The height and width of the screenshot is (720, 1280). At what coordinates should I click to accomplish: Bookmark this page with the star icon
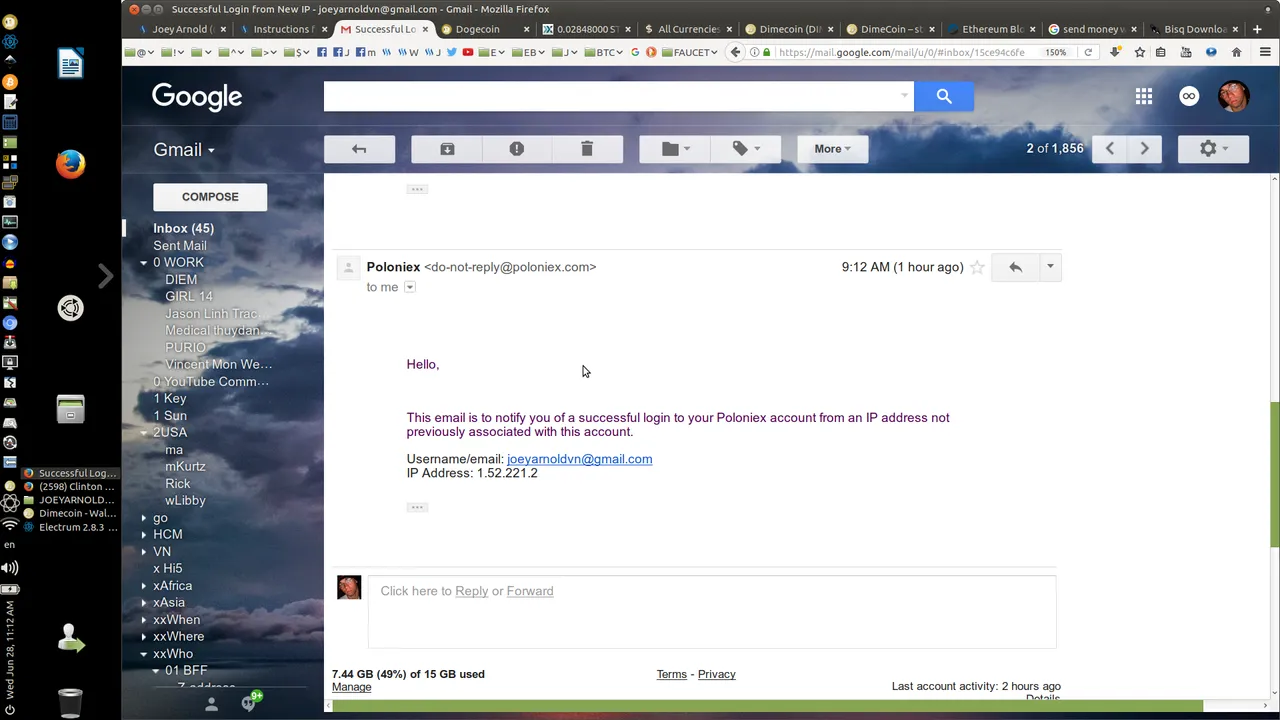[1139, 52]
